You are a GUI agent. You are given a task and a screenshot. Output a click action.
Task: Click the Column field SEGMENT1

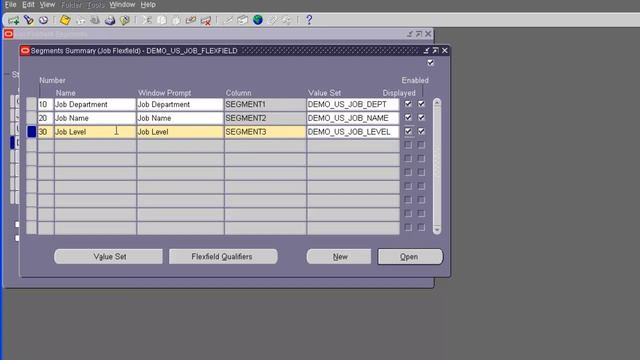(265, 104)
